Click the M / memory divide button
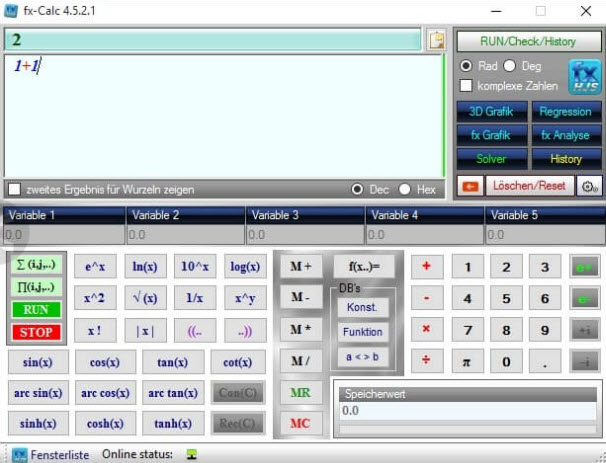Viewport: 606px width, 463px height. click(x=301, y=361)
